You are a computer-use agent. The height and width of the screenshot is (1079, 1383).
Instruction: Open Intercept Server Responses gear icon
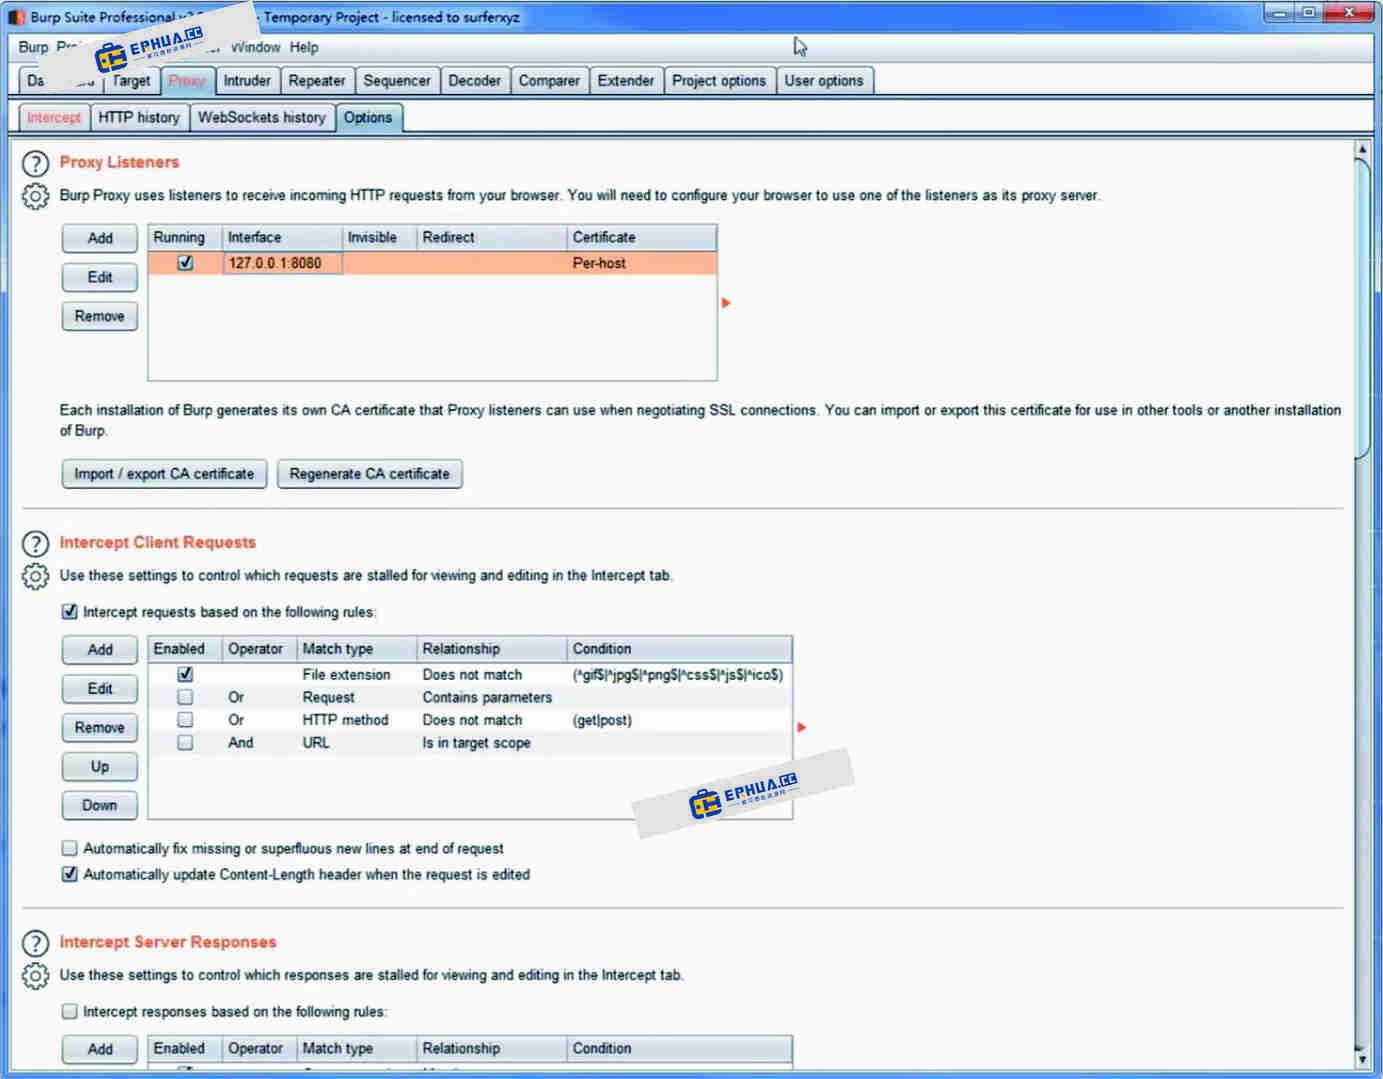(35, 976)
